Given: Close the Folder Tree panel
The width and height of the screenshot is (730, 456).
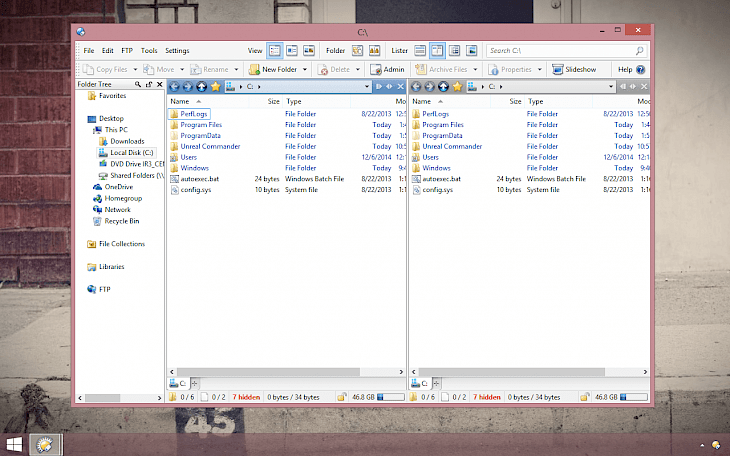Looking at the screenshot, I should click(160, 84).
